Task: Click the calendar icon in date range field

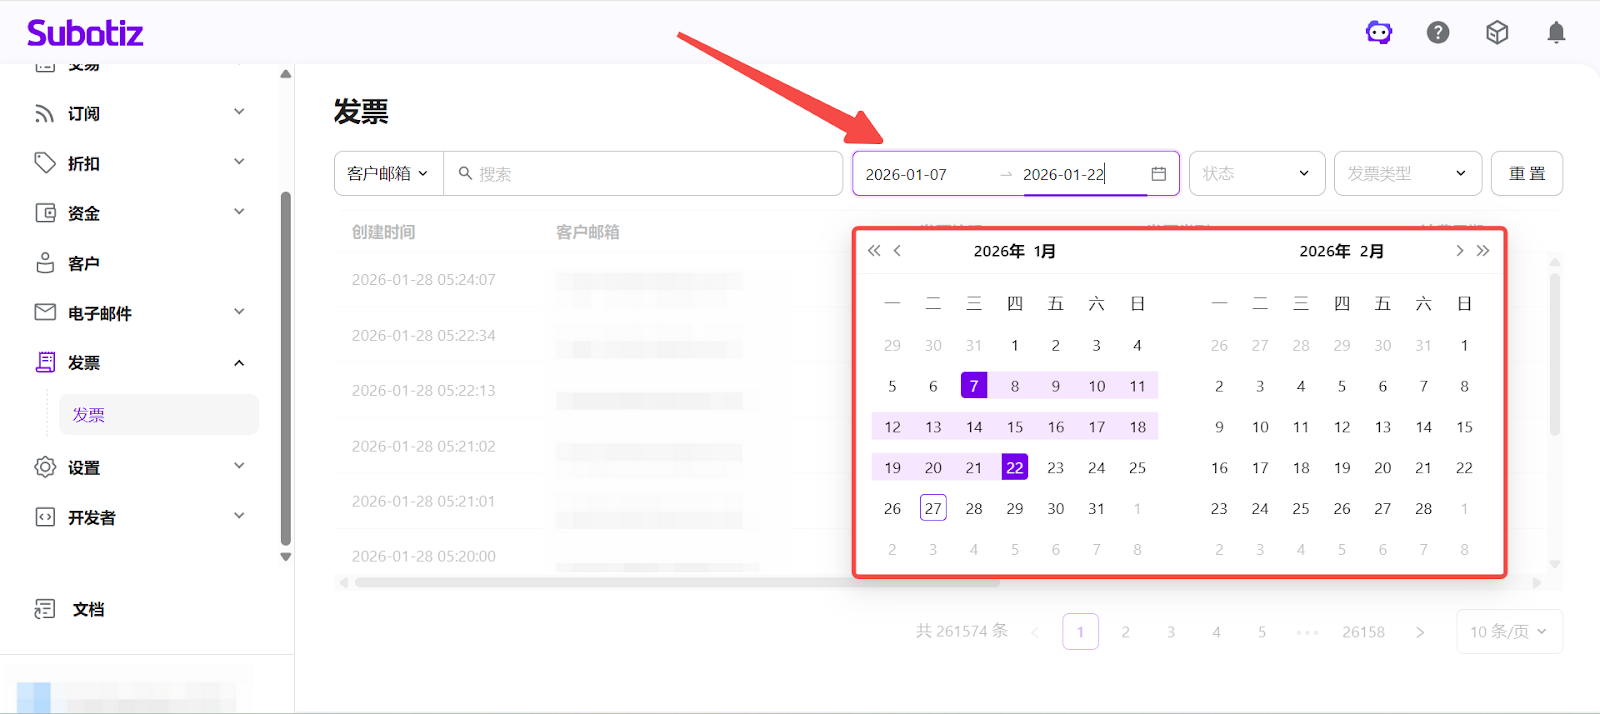Action: 1158,174
